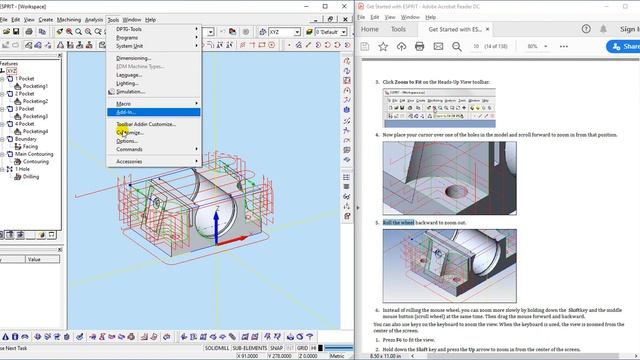The width and height of the screenshot is (640, 360).
Task: Click the star bookmark icon in Acrobat
Action: [x=383, y=47]
